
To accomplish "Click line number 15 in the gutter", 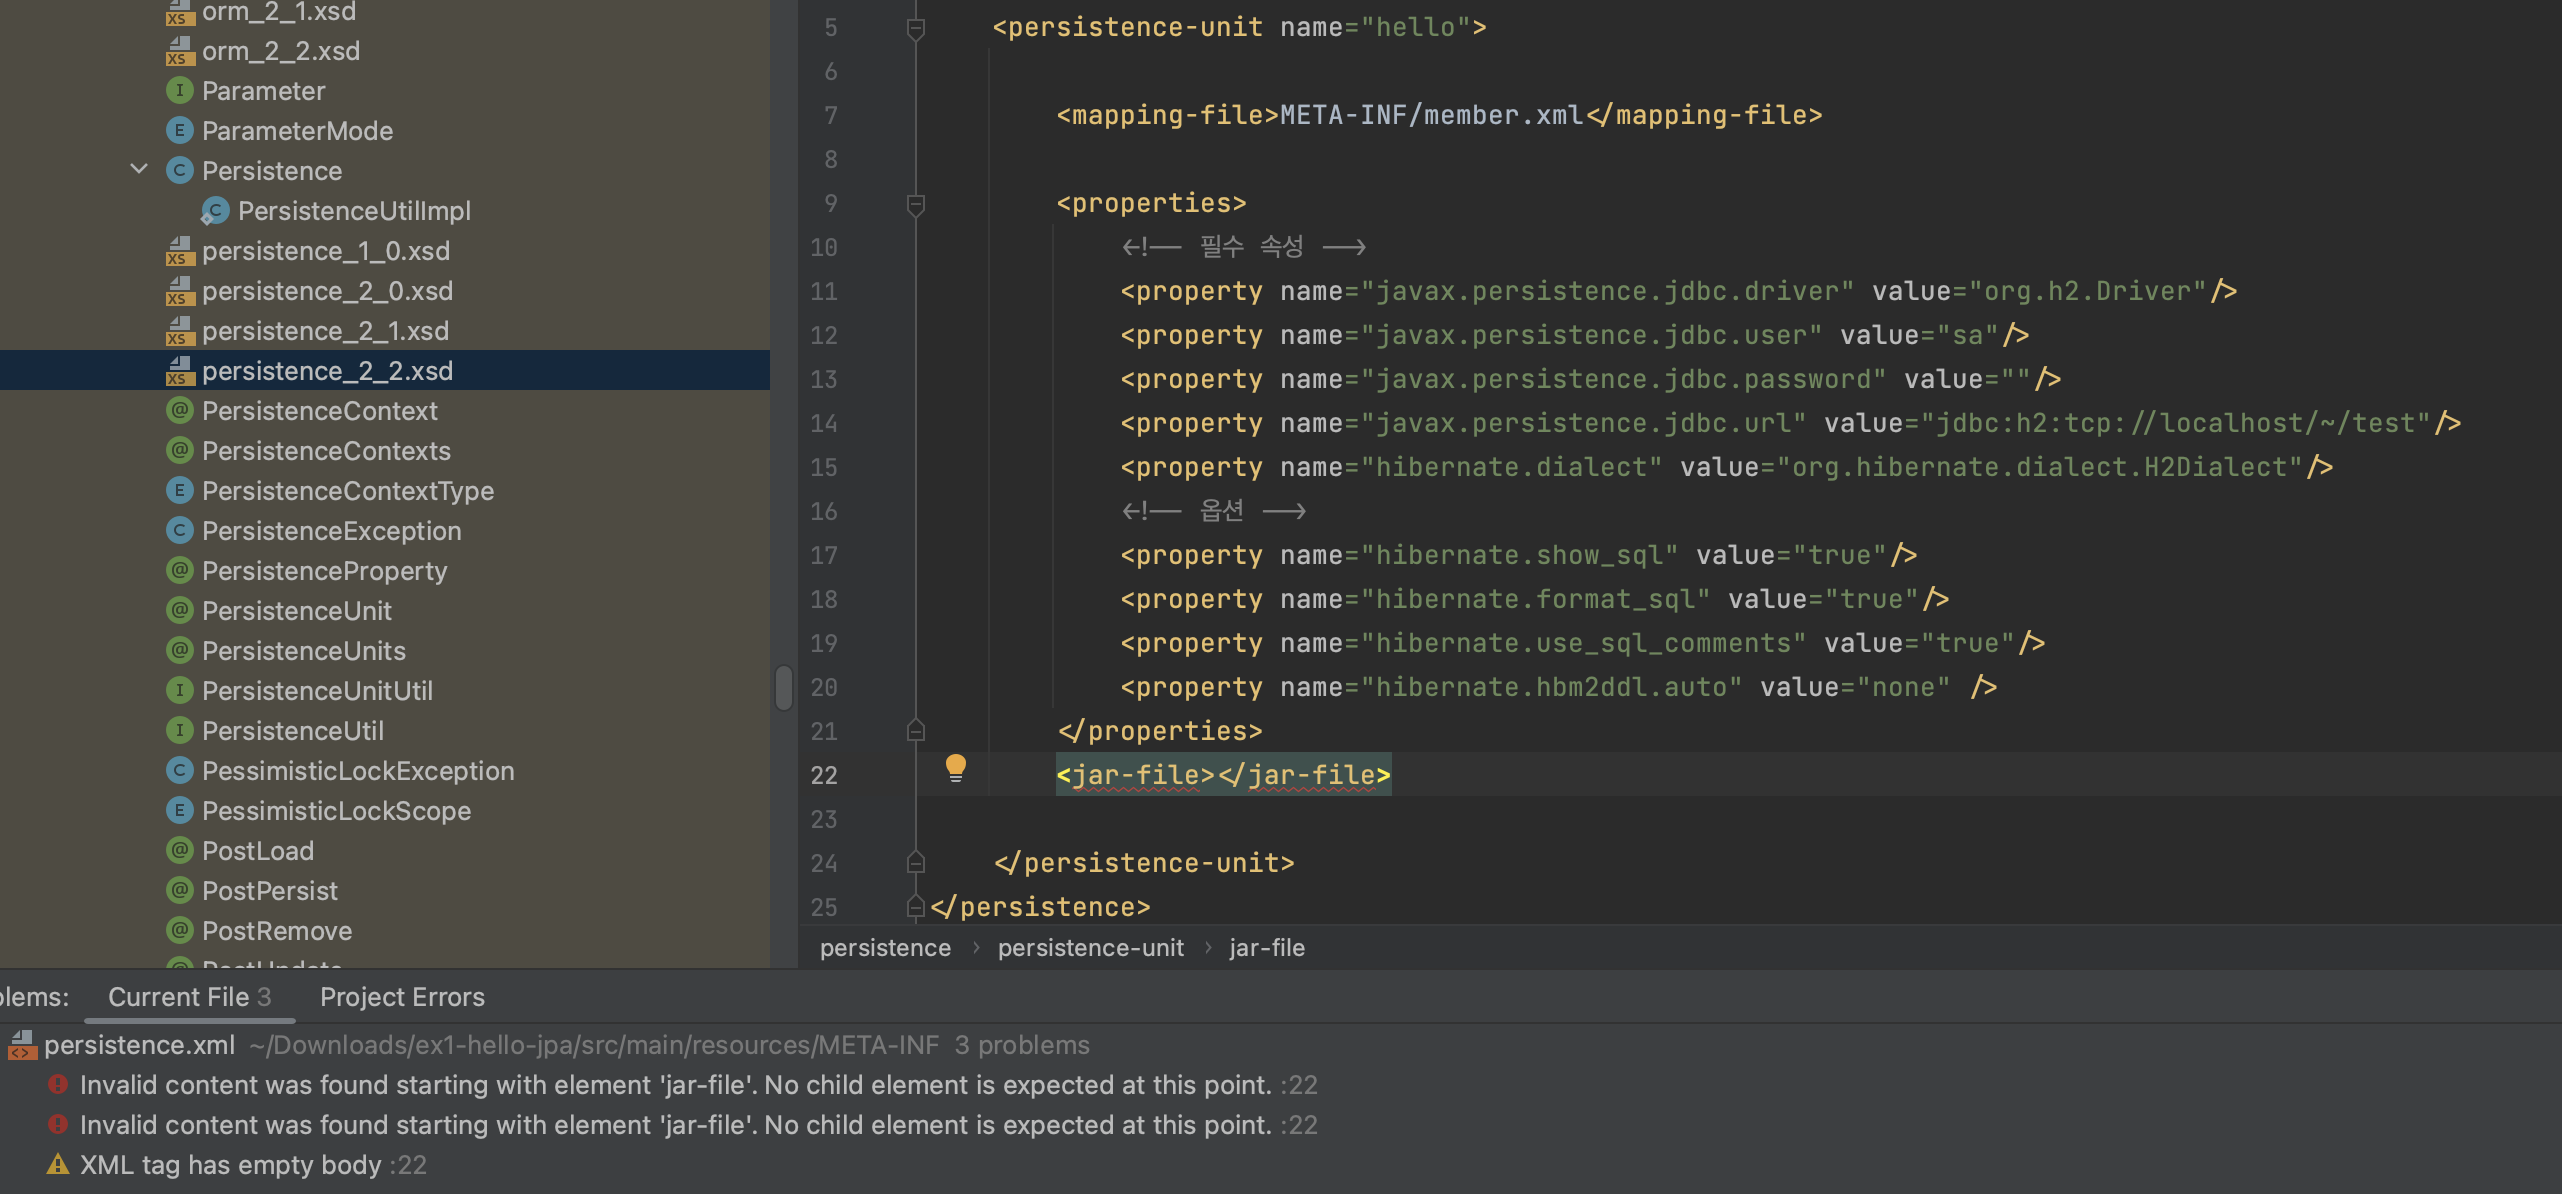I will (x=824, y=467).
